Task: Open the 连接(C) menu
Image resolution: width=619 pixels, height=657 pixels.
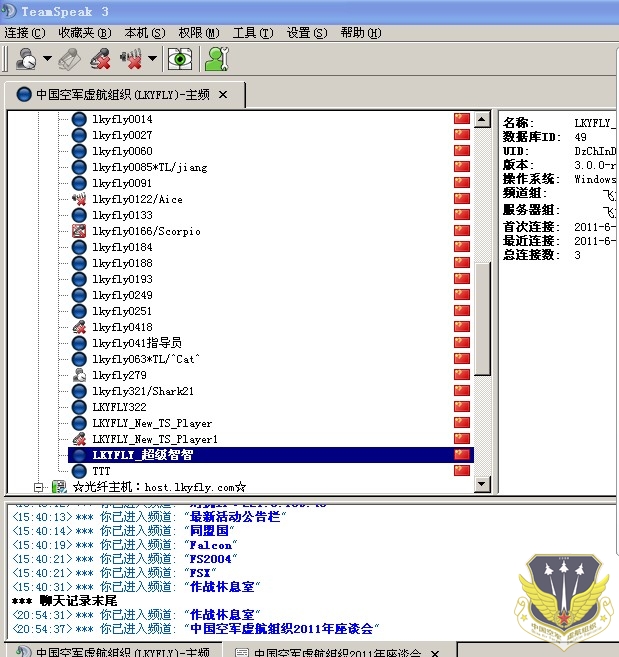Action: point(25,33)
